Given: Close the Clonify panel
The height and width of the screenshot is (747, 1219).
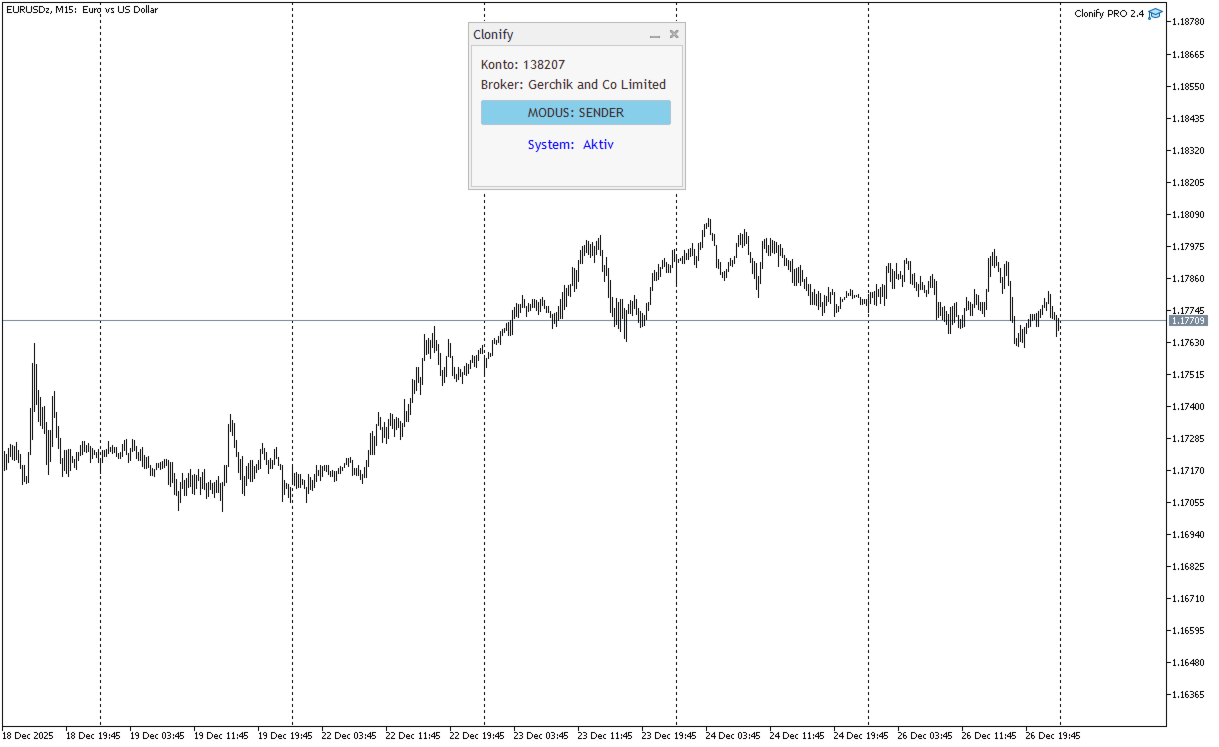Looking at the screenshot, I should pos(674,34).
